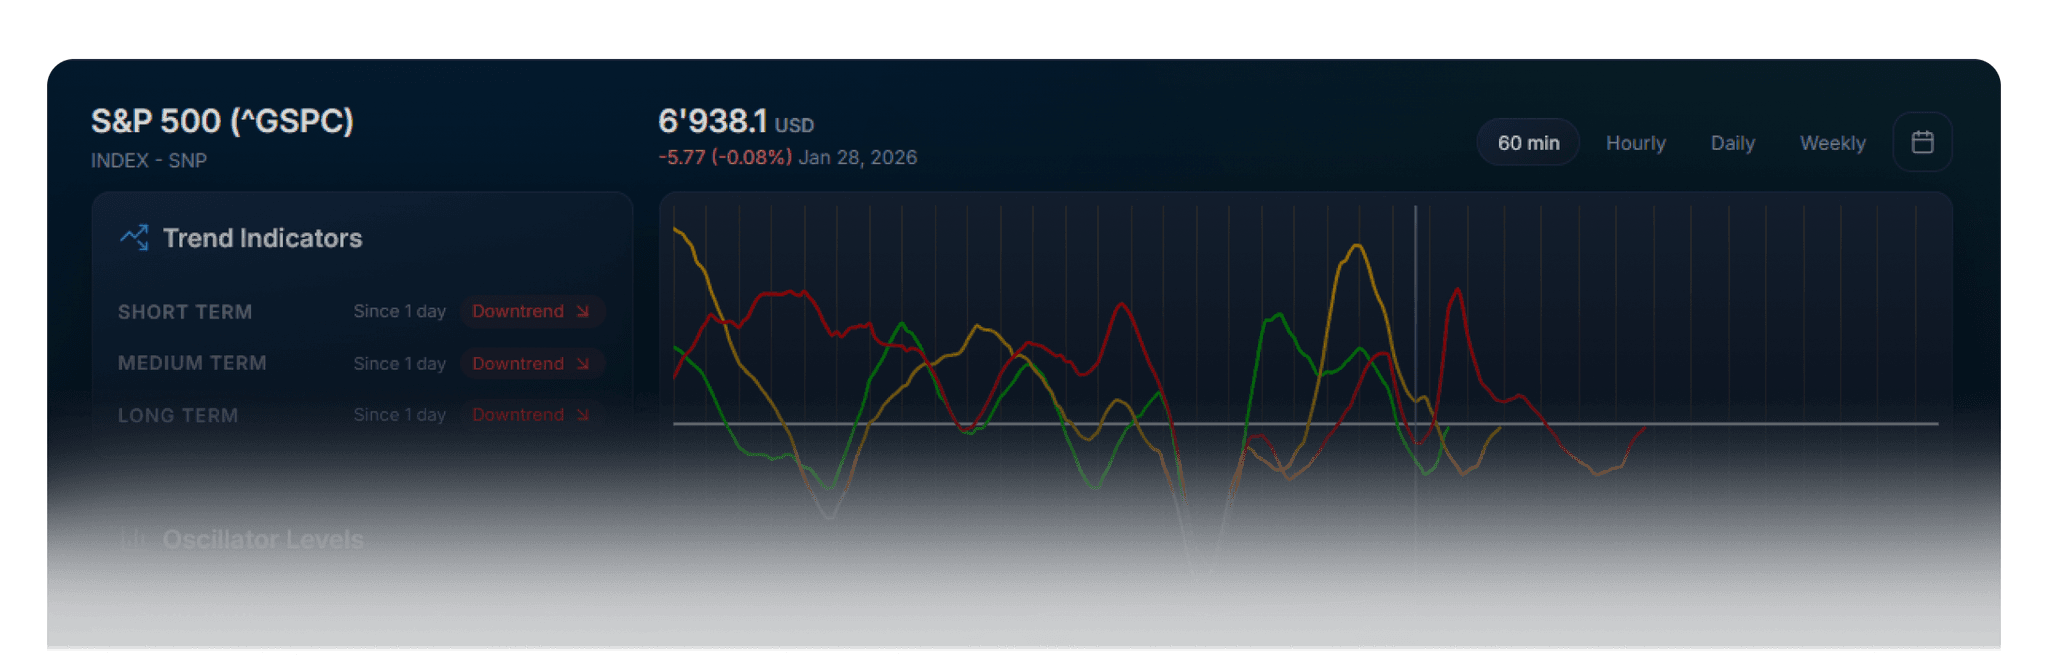Switch to the Weekly timeframe tab
This screenshot has height=667, width=2048.
point(1832,143)
